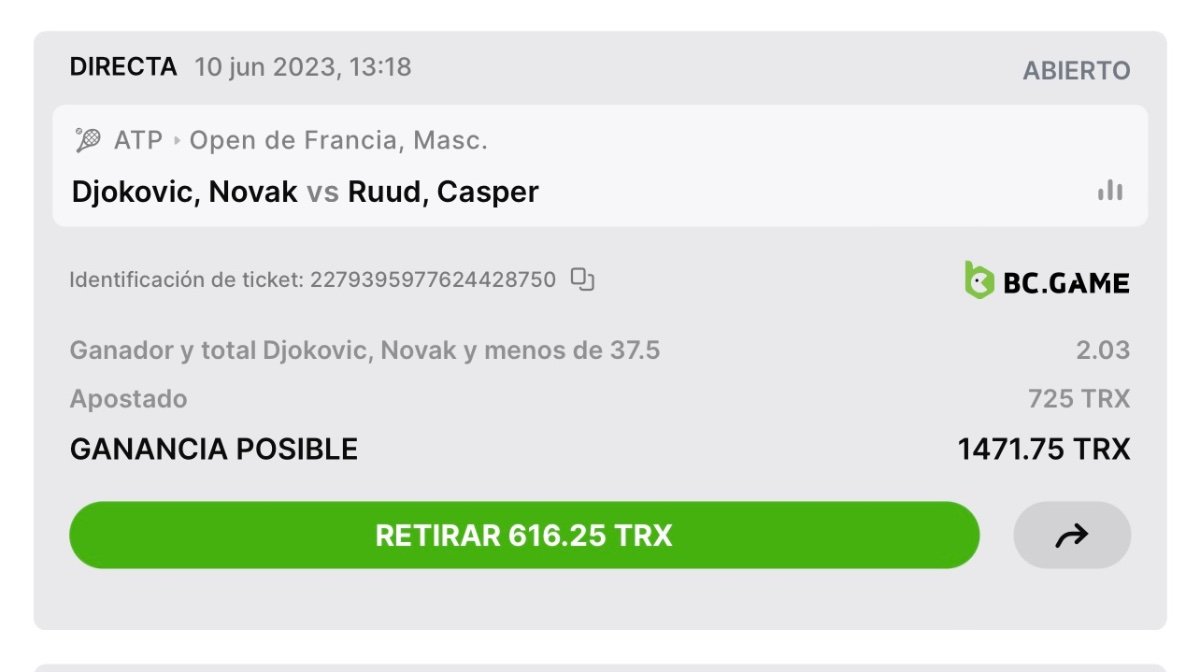Click the Ganador y total market description
This screenshot has height=672, width=1200.
365,351
